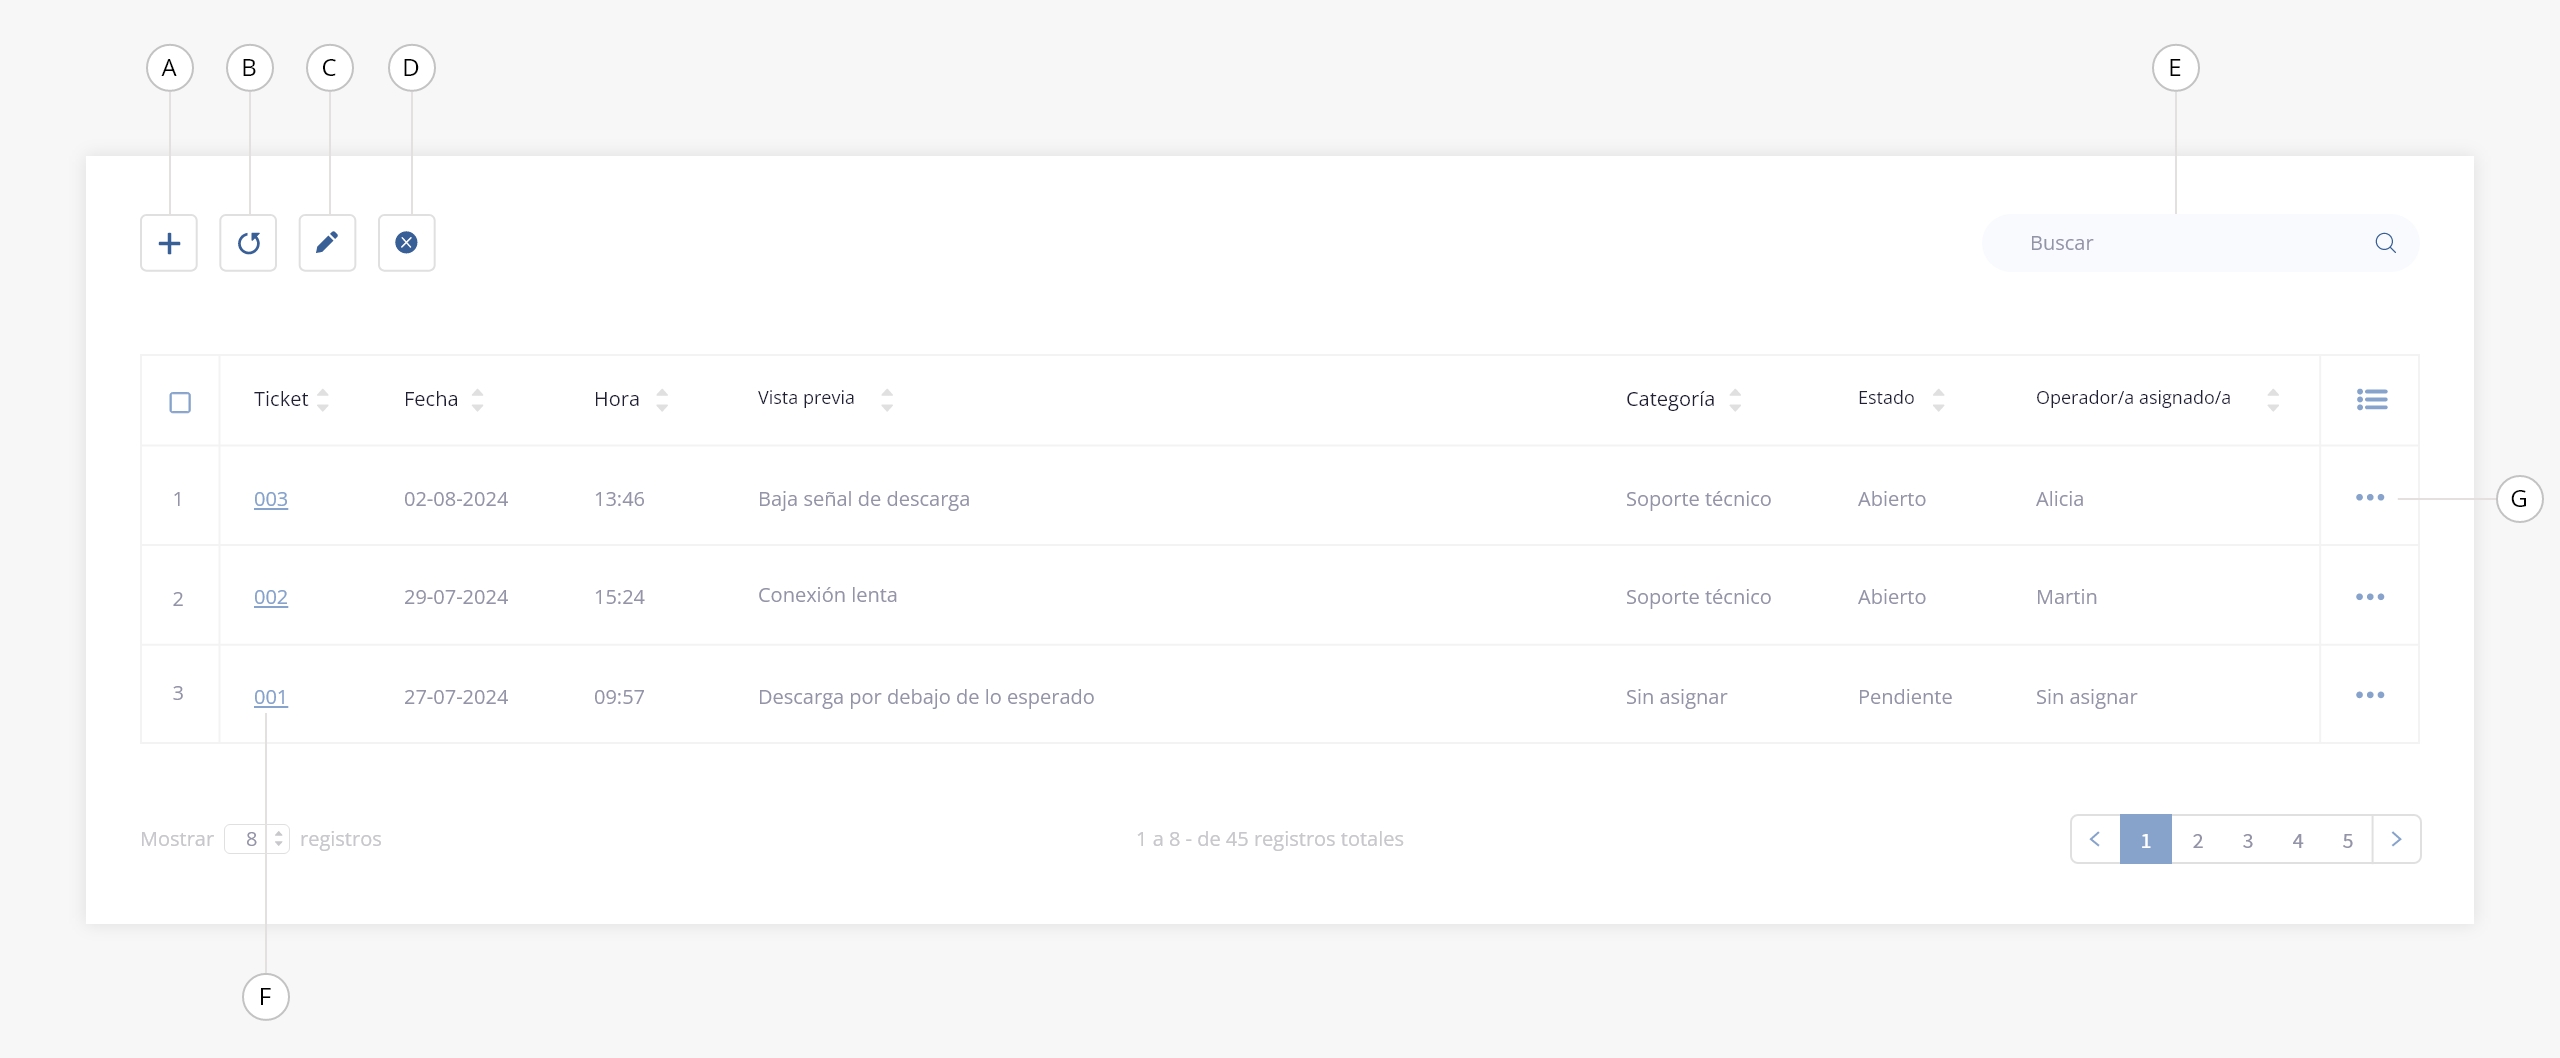Click the records per page stepper
Viewport: 2560px width, 1058px height.
pyautogui.click(x=279, y=839)
